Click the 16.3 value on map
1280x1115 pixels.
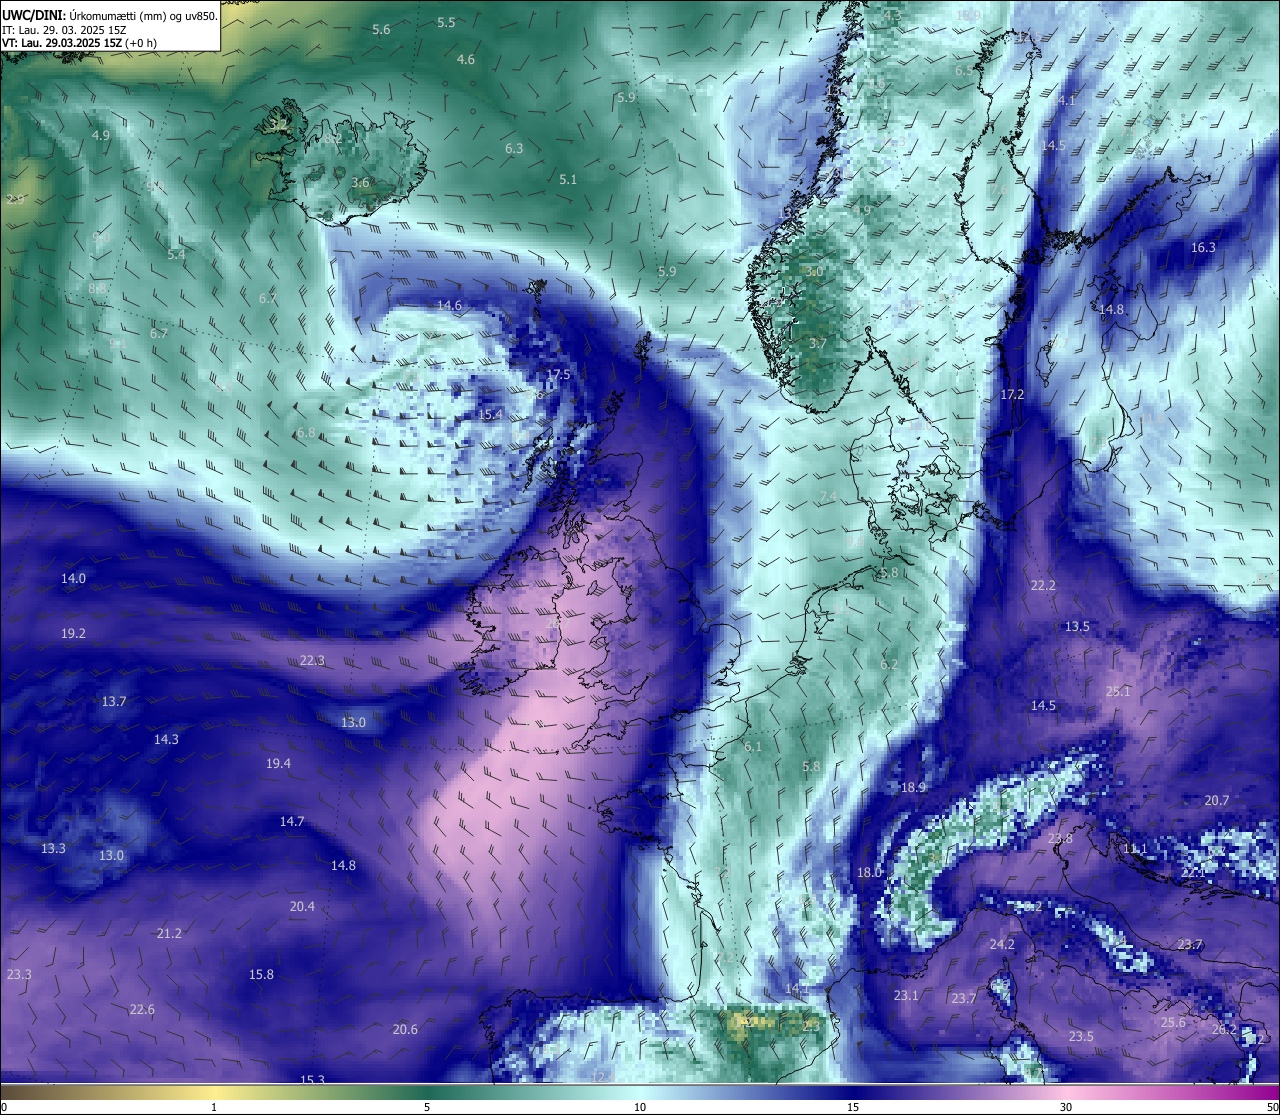click(x=1203, y=248)
